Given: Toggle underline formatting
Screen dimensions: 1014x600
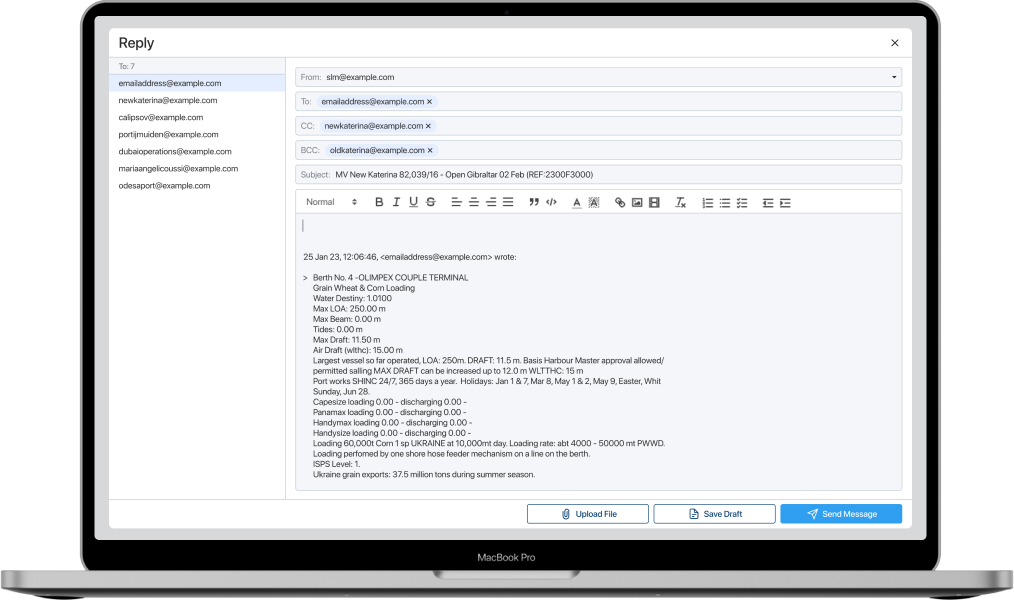Looking at the screenshot, I should (x=414, y=202).
